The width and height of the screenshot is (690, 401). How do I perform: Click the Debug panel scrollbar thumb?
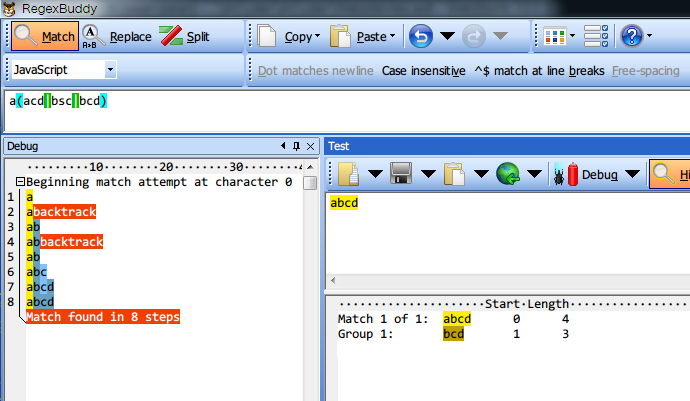click(310, 183)
